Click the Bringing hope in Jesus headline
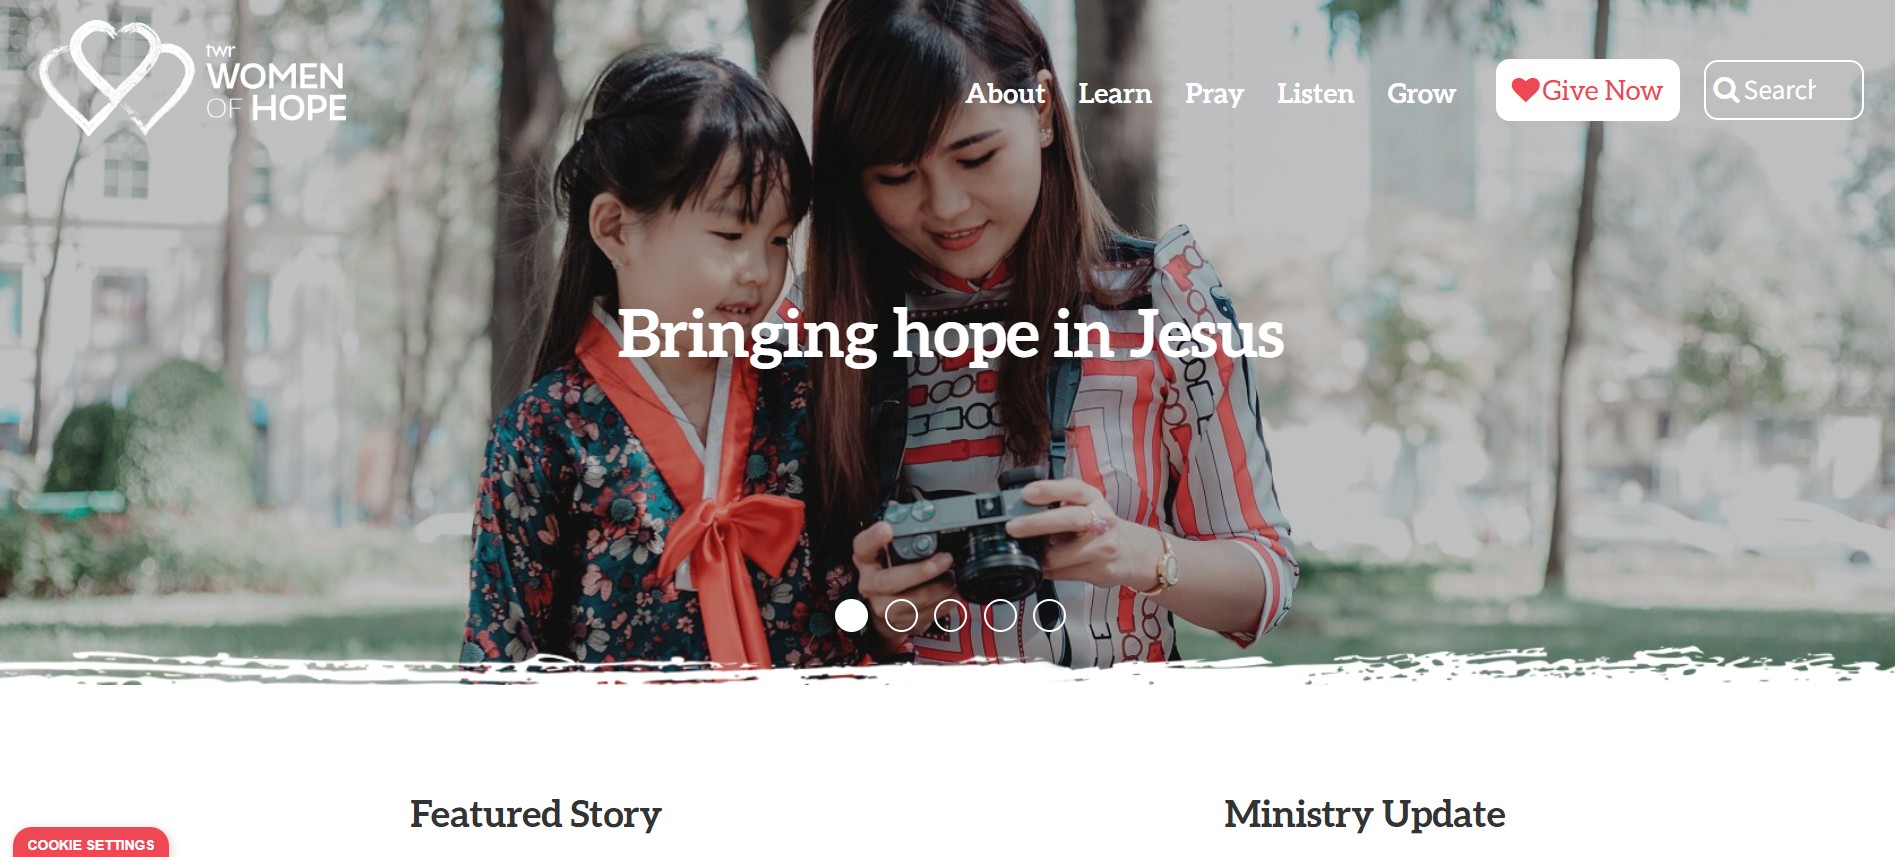Image resolution: width=1895 pixels, height=857 pixels. [x=950, y=335]
